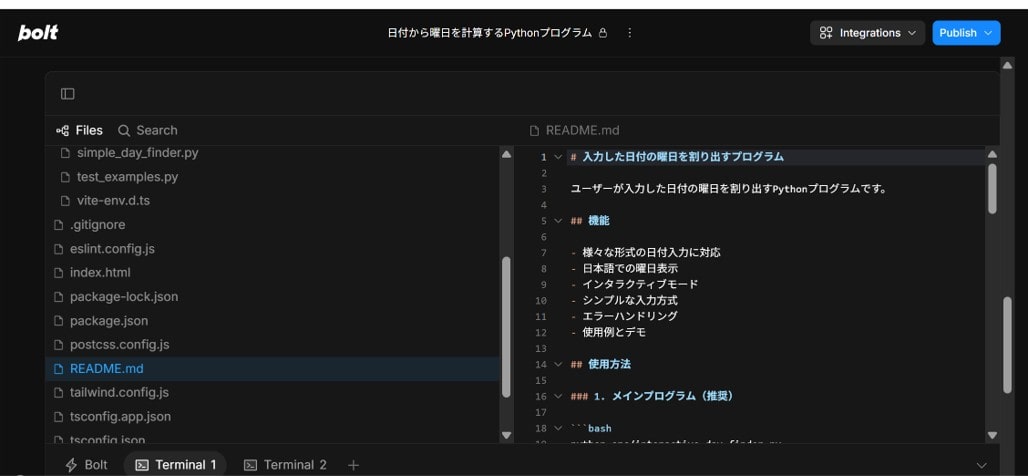Add a new terminal with plus

[353, 465]
